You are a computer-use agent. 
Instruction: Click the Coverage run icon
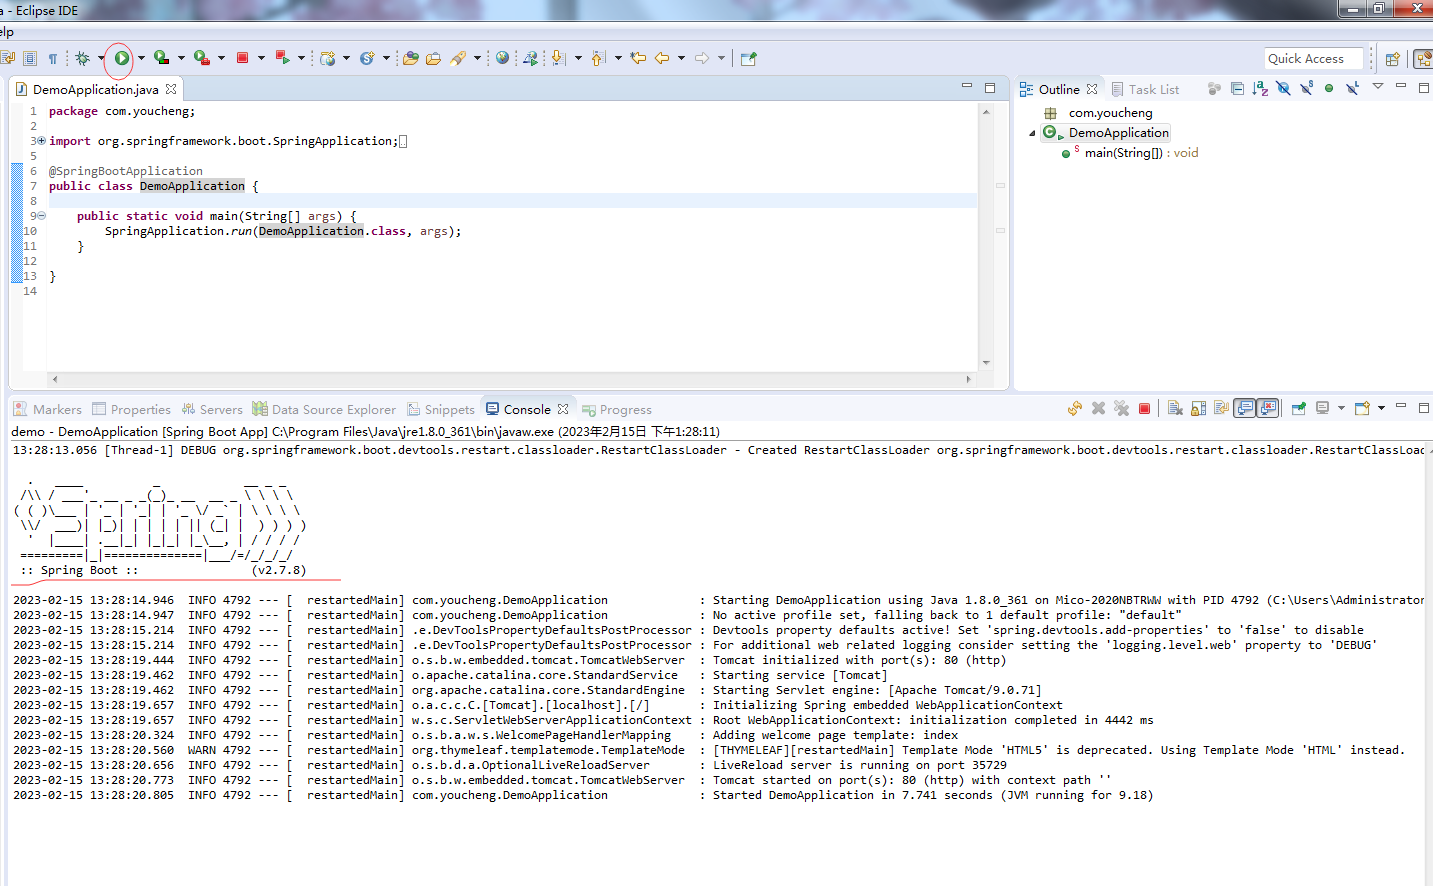(x=161, y=58)
